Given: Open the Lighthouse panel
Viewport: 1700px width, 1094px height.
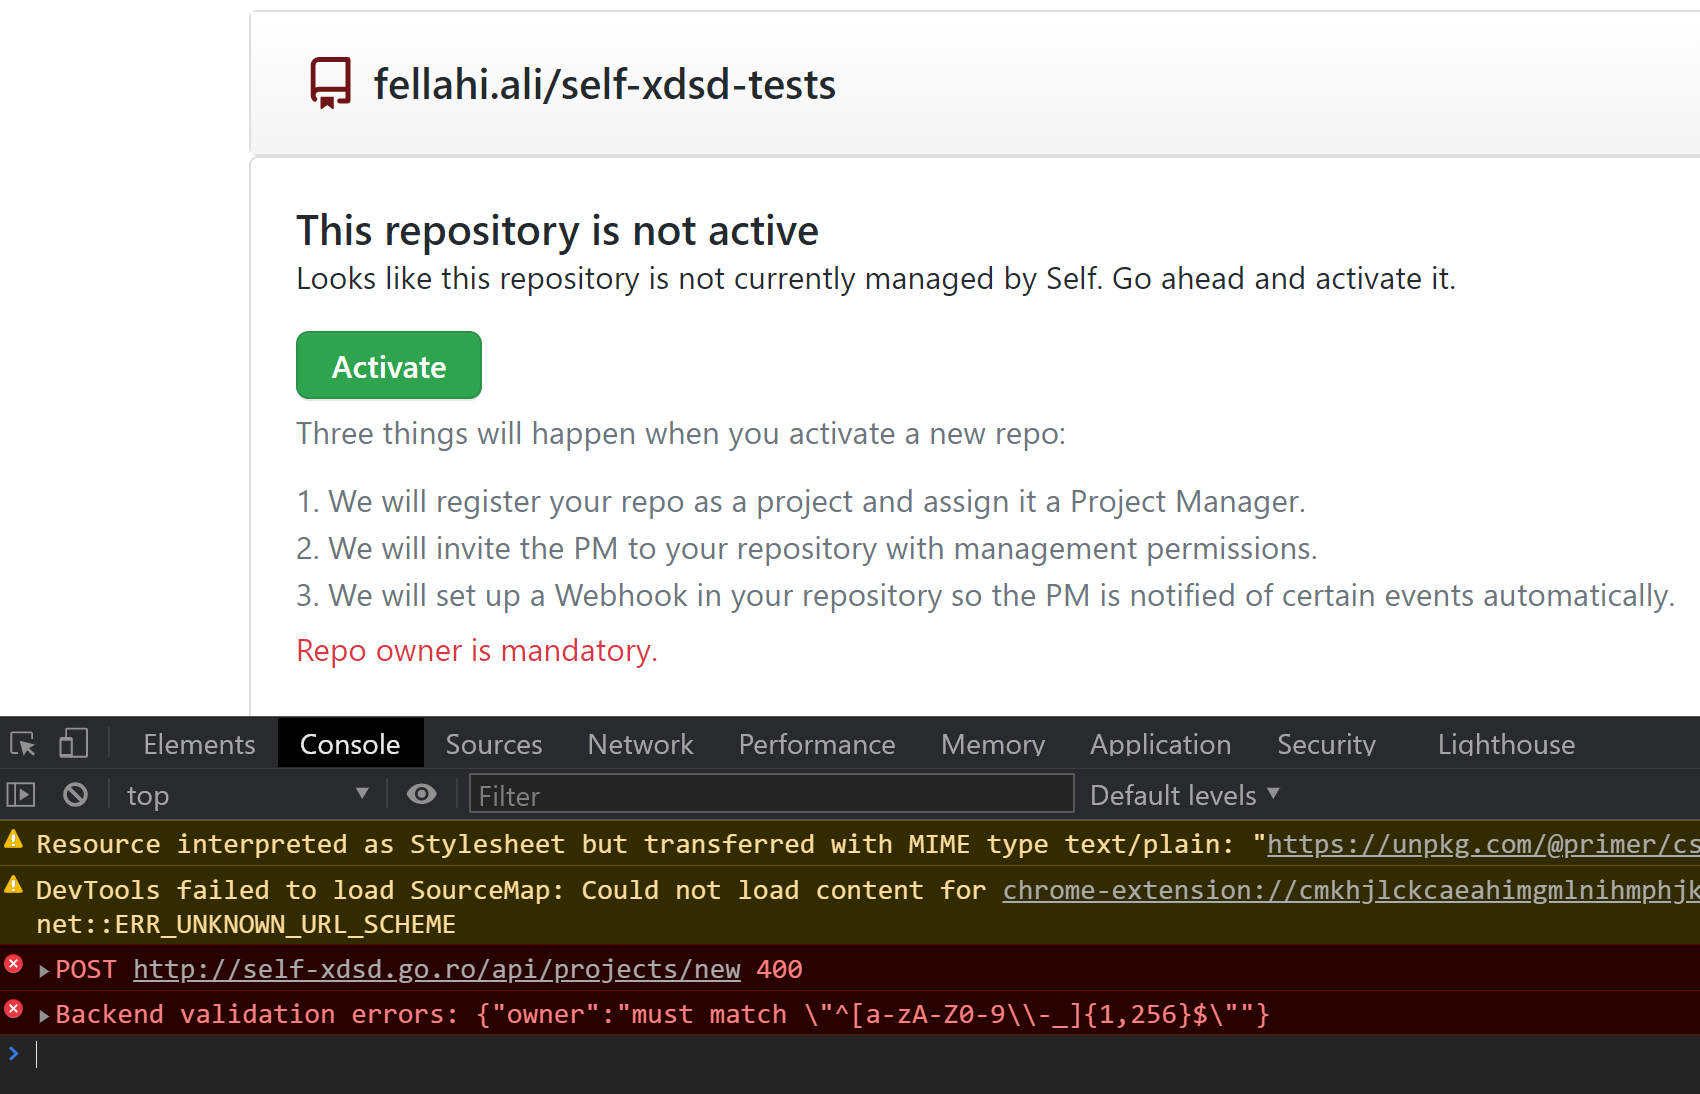Looking at the screenshot, I should click(x=1505, y=743).
